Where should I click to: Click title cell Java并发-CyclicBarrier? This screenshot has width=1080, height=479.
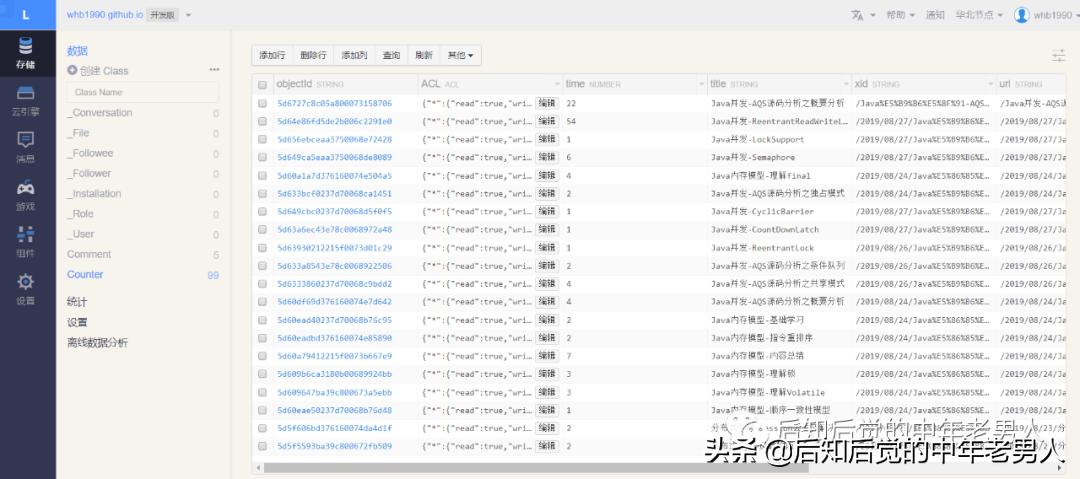762,212
